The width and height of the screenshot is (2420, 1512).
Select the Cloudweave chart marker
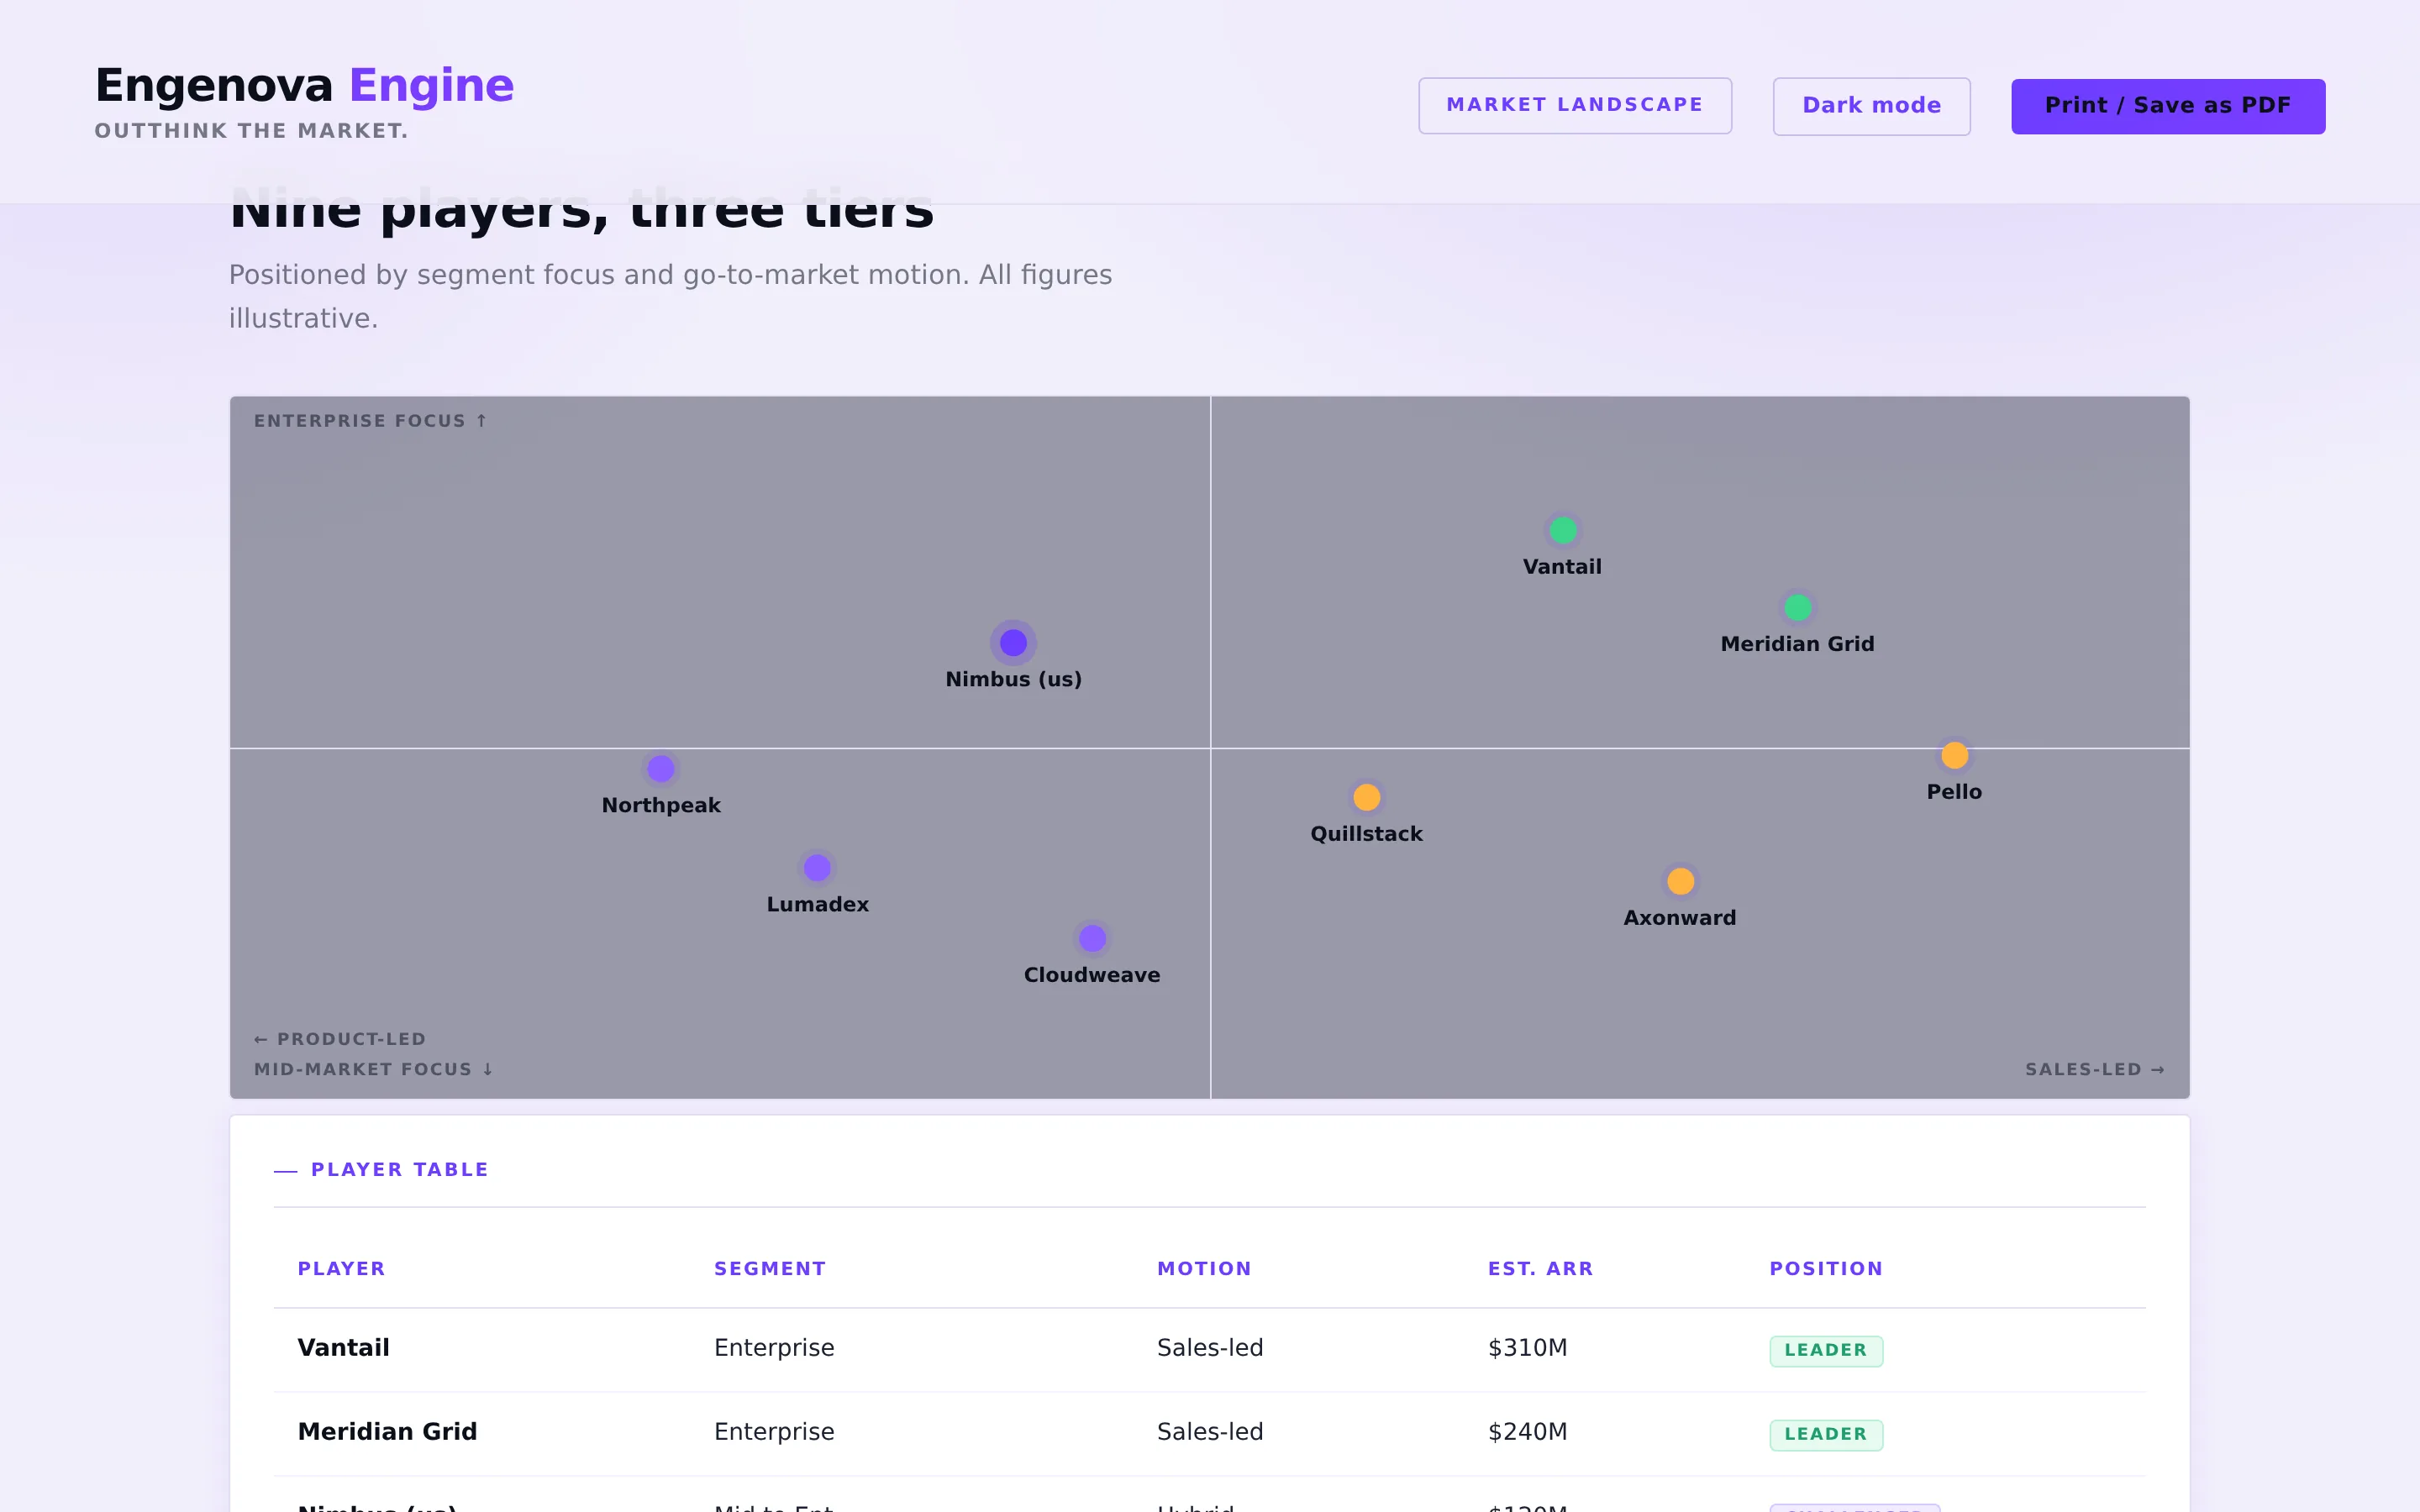click(1092, 938)
